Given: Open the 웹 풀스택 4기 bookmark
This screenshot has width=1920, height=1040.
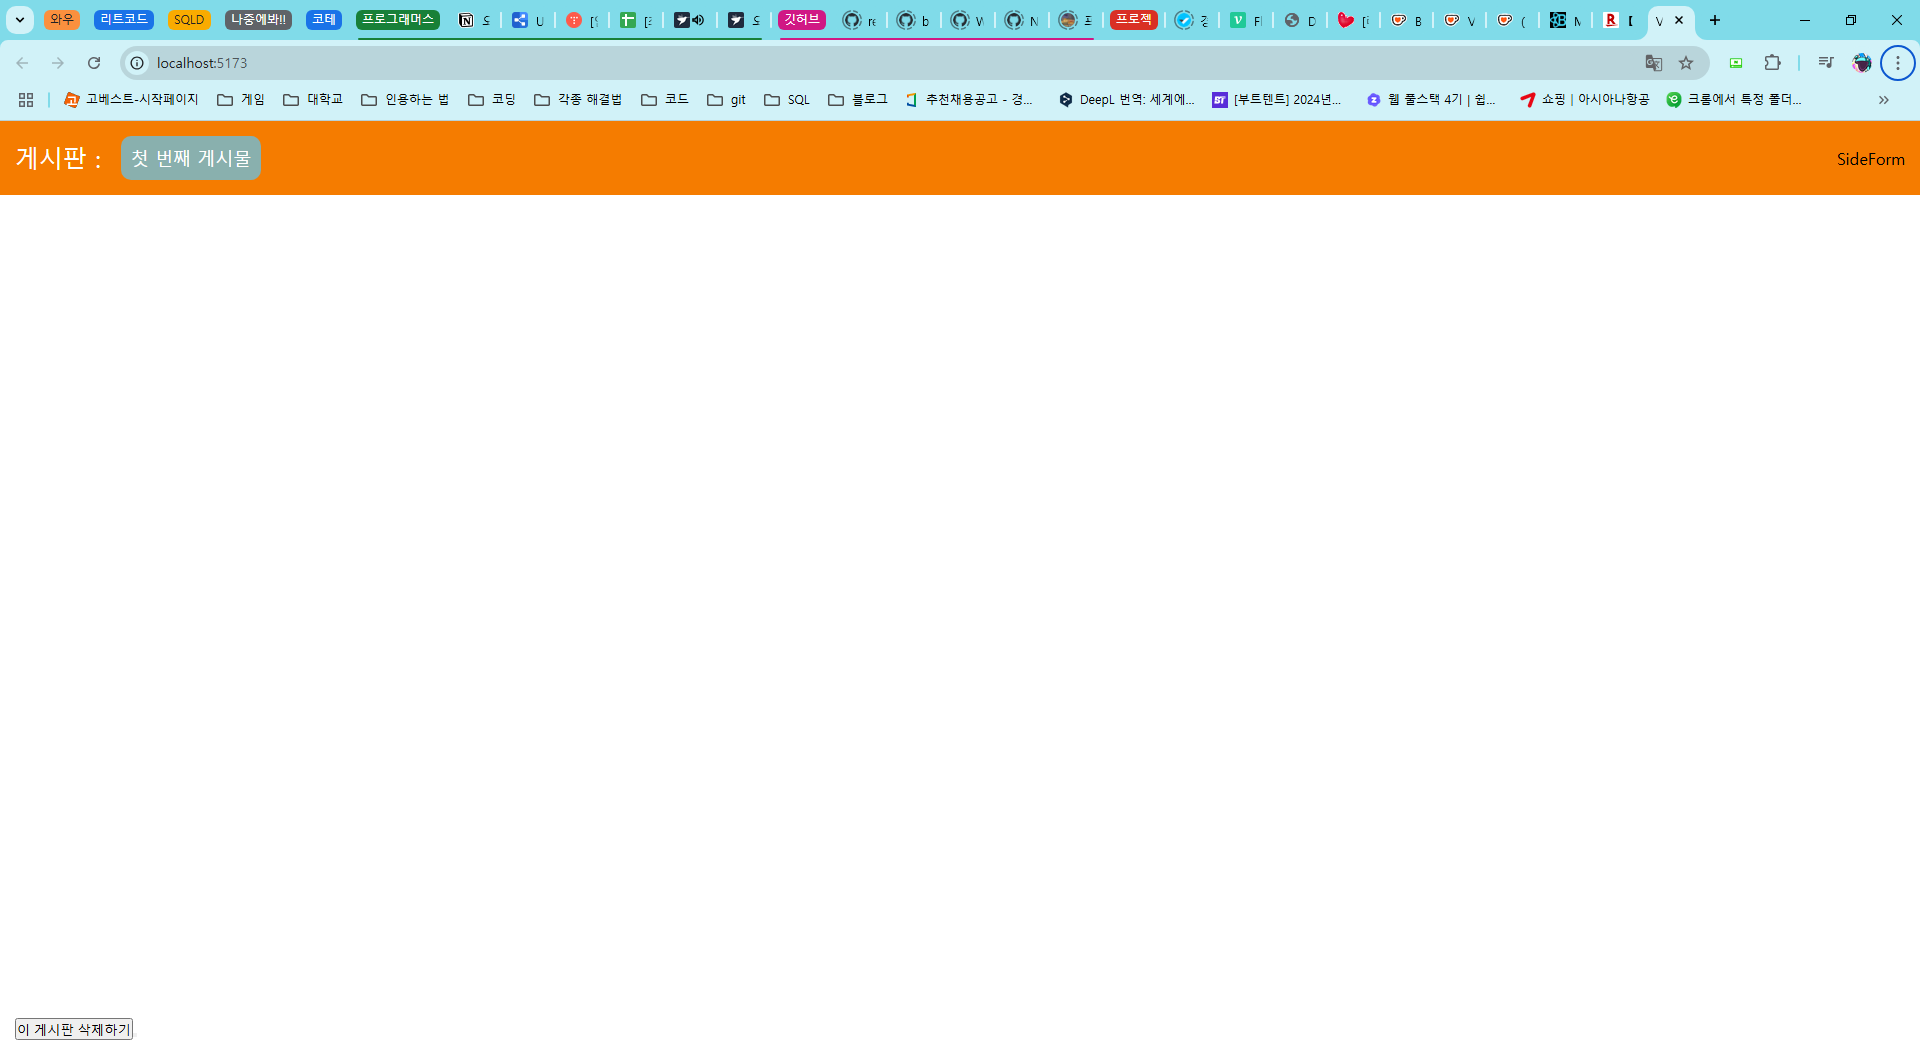Looking at the screenshot, I should (1431, 100).
